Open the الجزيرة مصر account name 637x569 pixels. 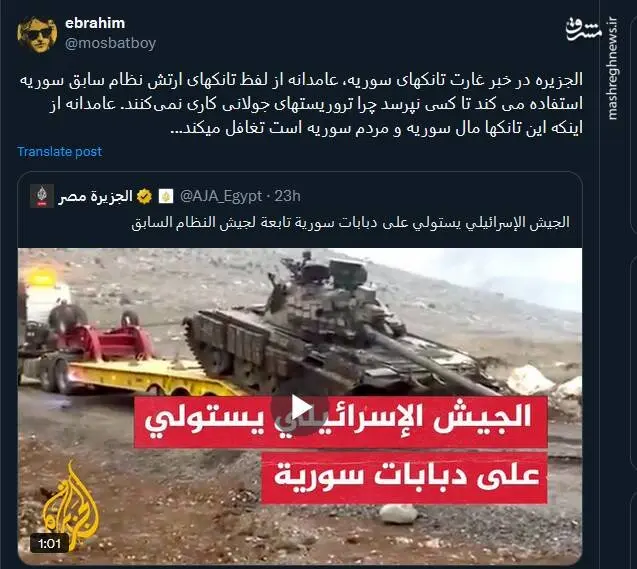[95, 197]
